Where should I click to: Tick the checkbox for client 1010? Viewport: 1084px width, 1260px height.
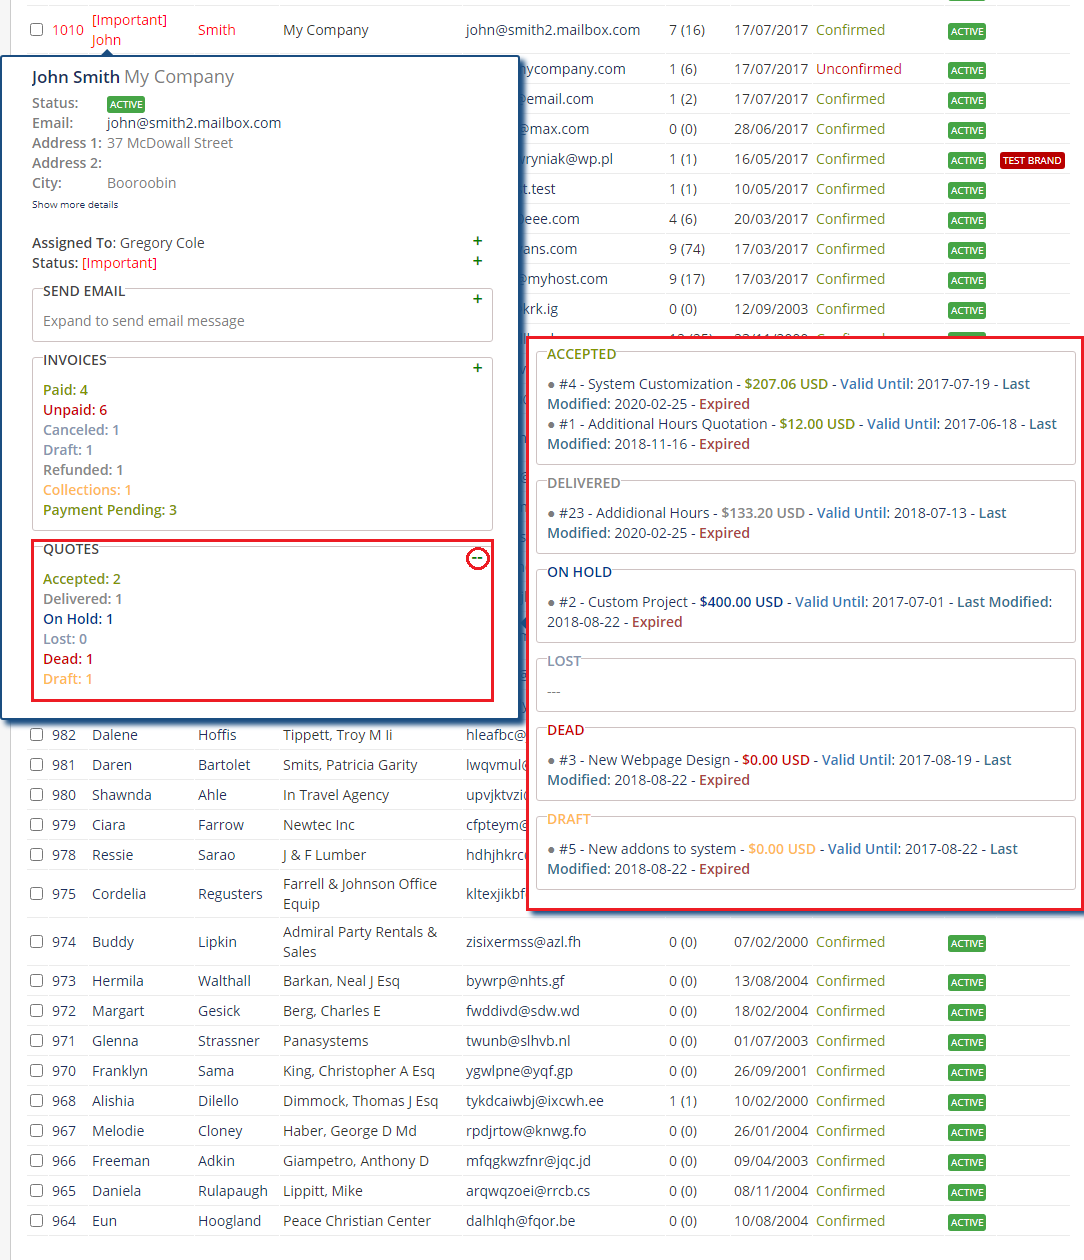tap(36, 30)
